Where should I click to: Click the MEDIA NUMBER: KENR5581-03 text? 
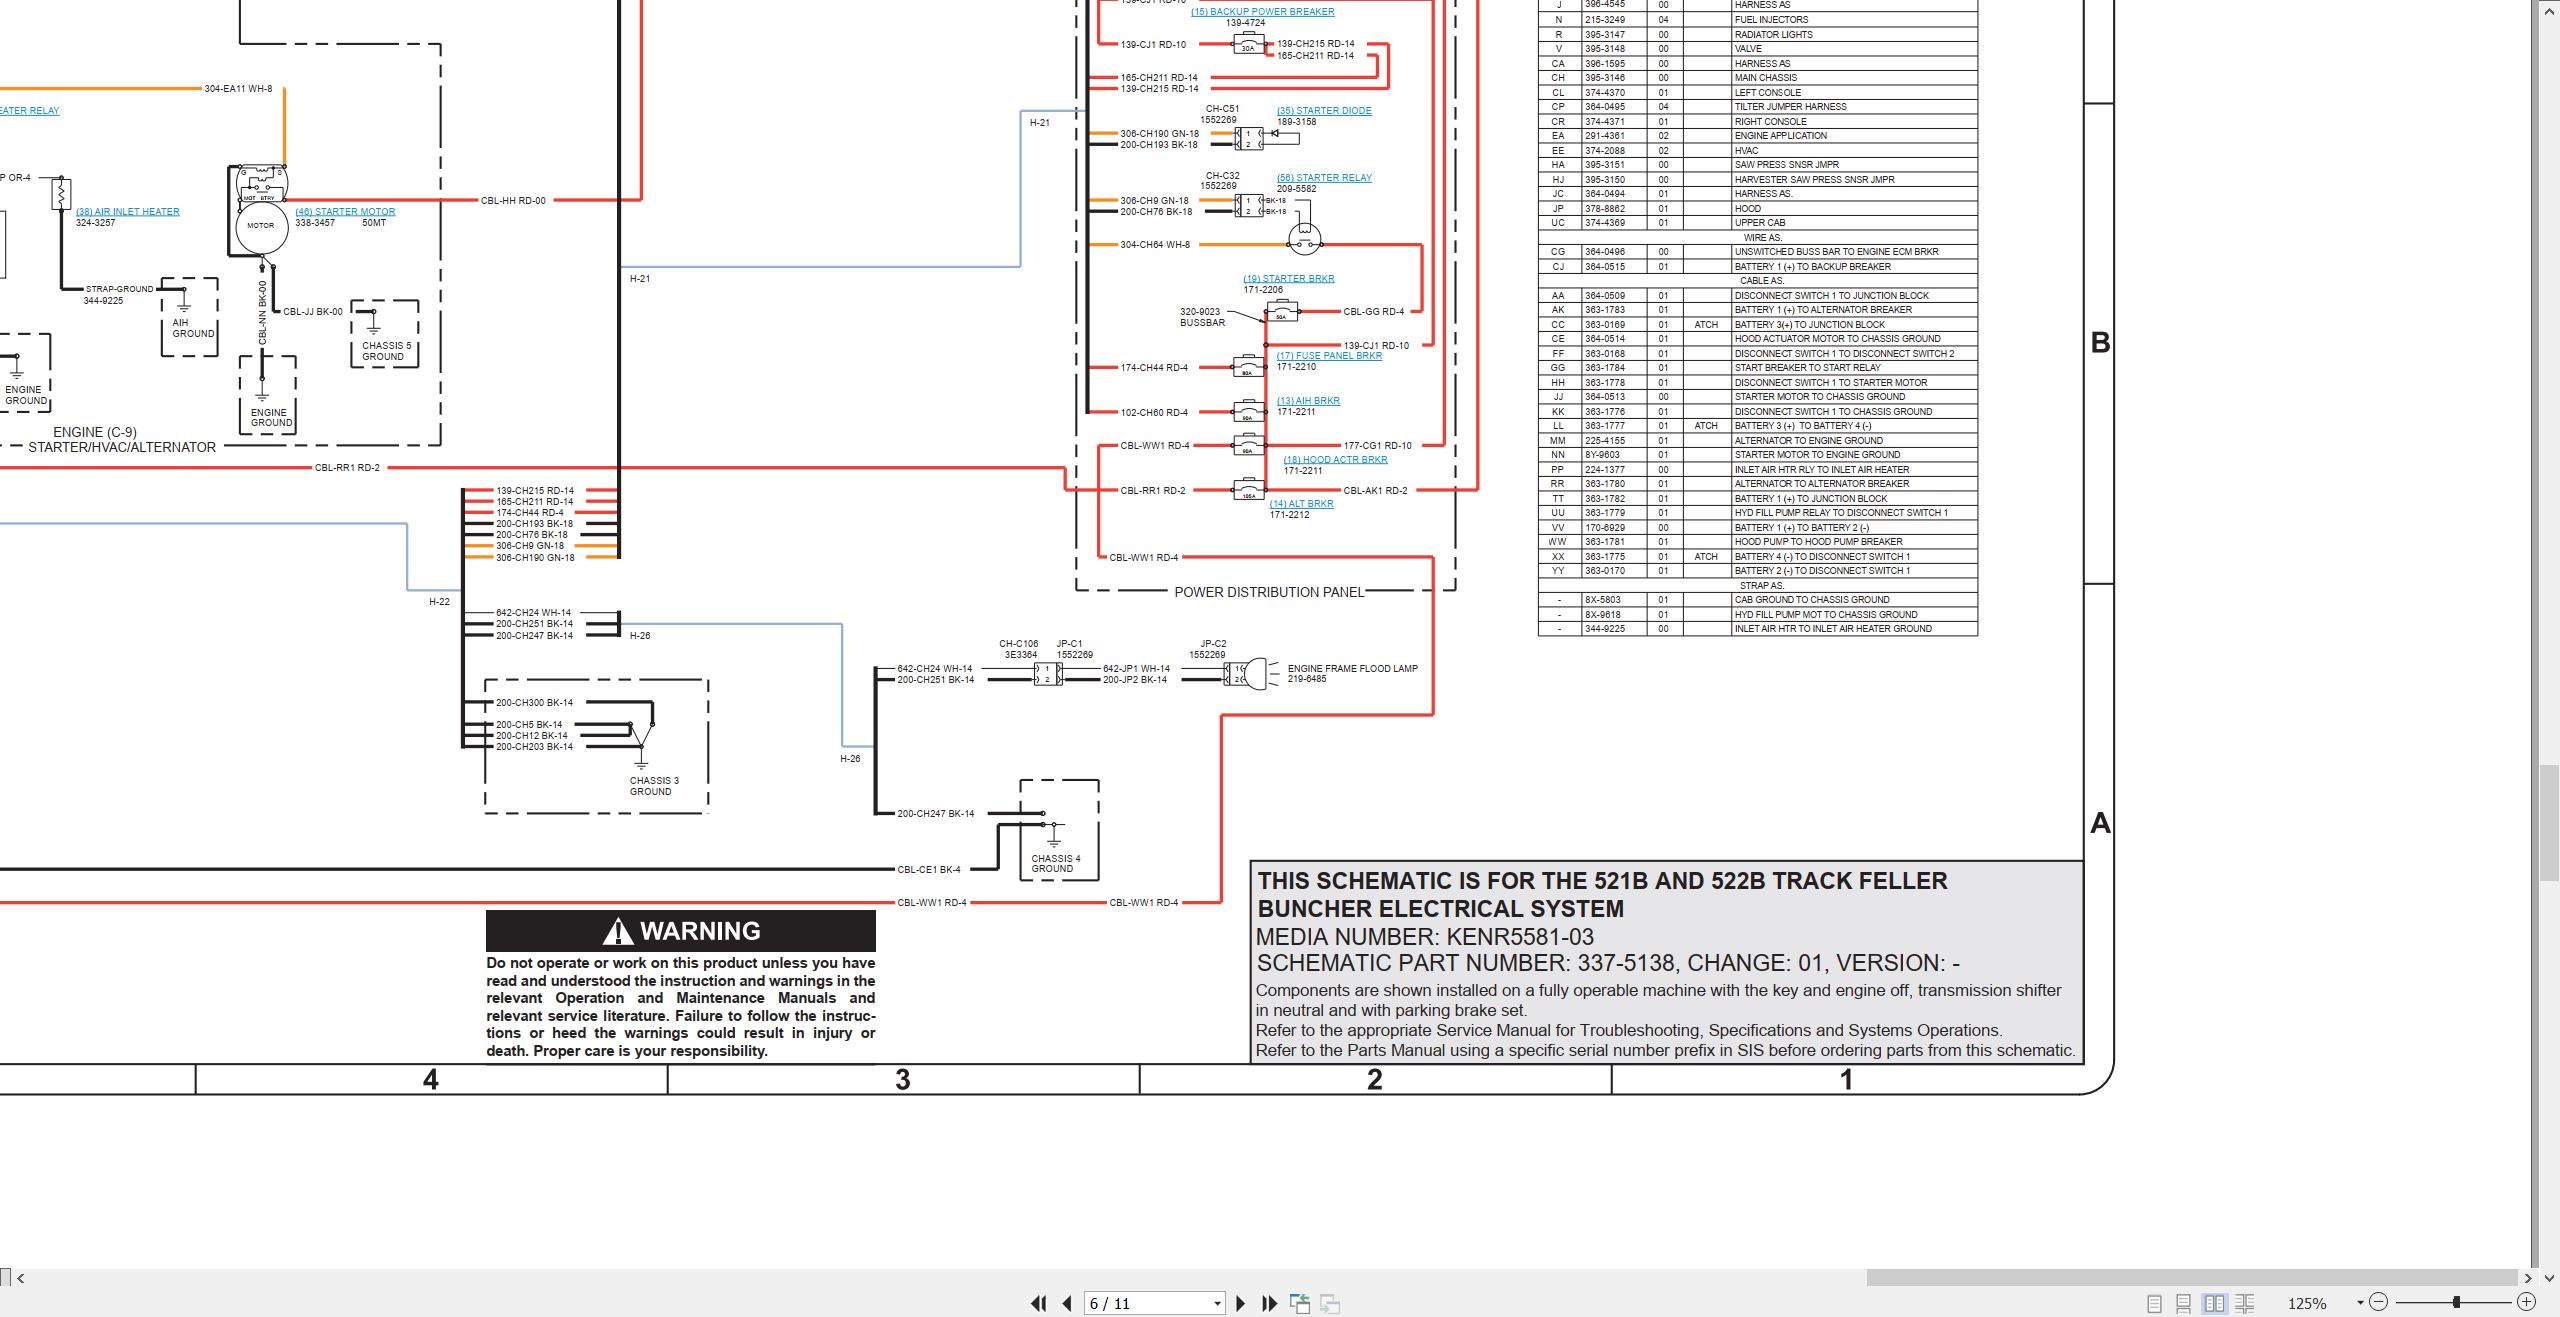[1425, 937]
